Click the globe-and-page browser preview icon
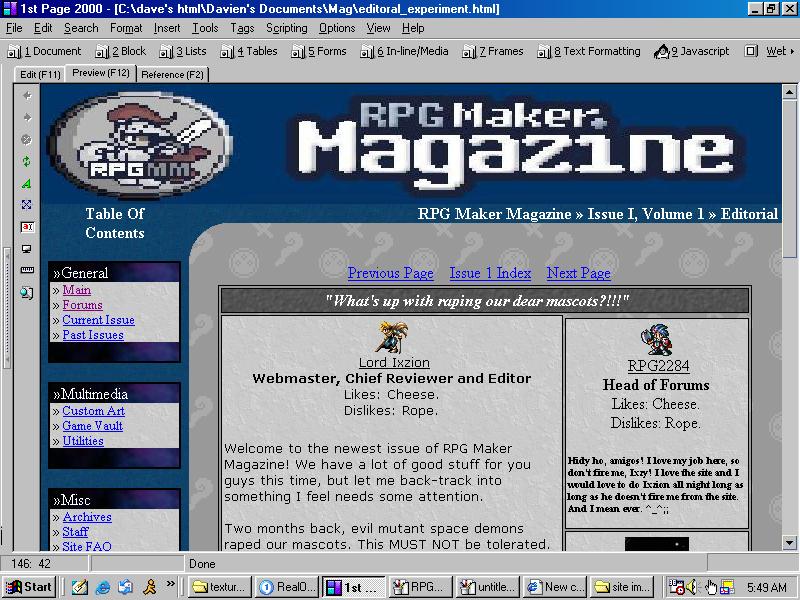800x600 pixels. pyautogui.click(x=27, y=292)
